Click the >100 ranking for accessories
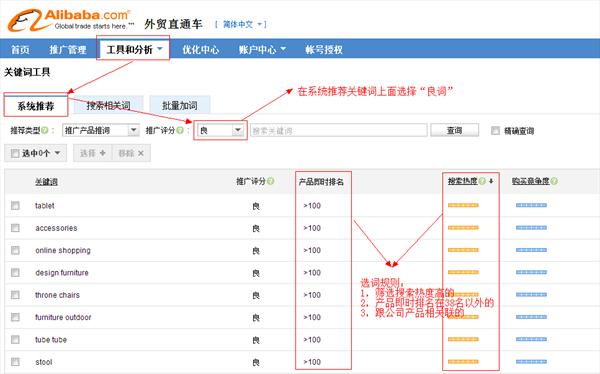Viewport: 600px width, 374px height. click(x=312, y=228)
